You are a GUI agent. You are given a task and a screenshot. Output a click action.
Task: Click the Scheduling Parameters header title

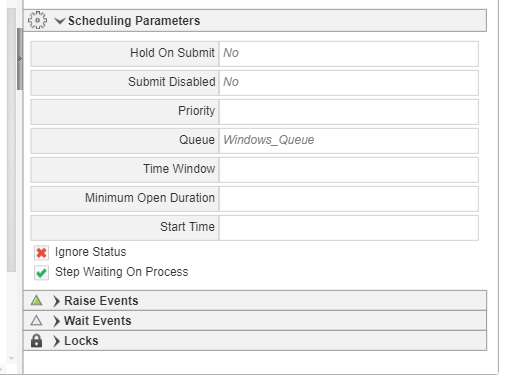click(x=134, y=21)
